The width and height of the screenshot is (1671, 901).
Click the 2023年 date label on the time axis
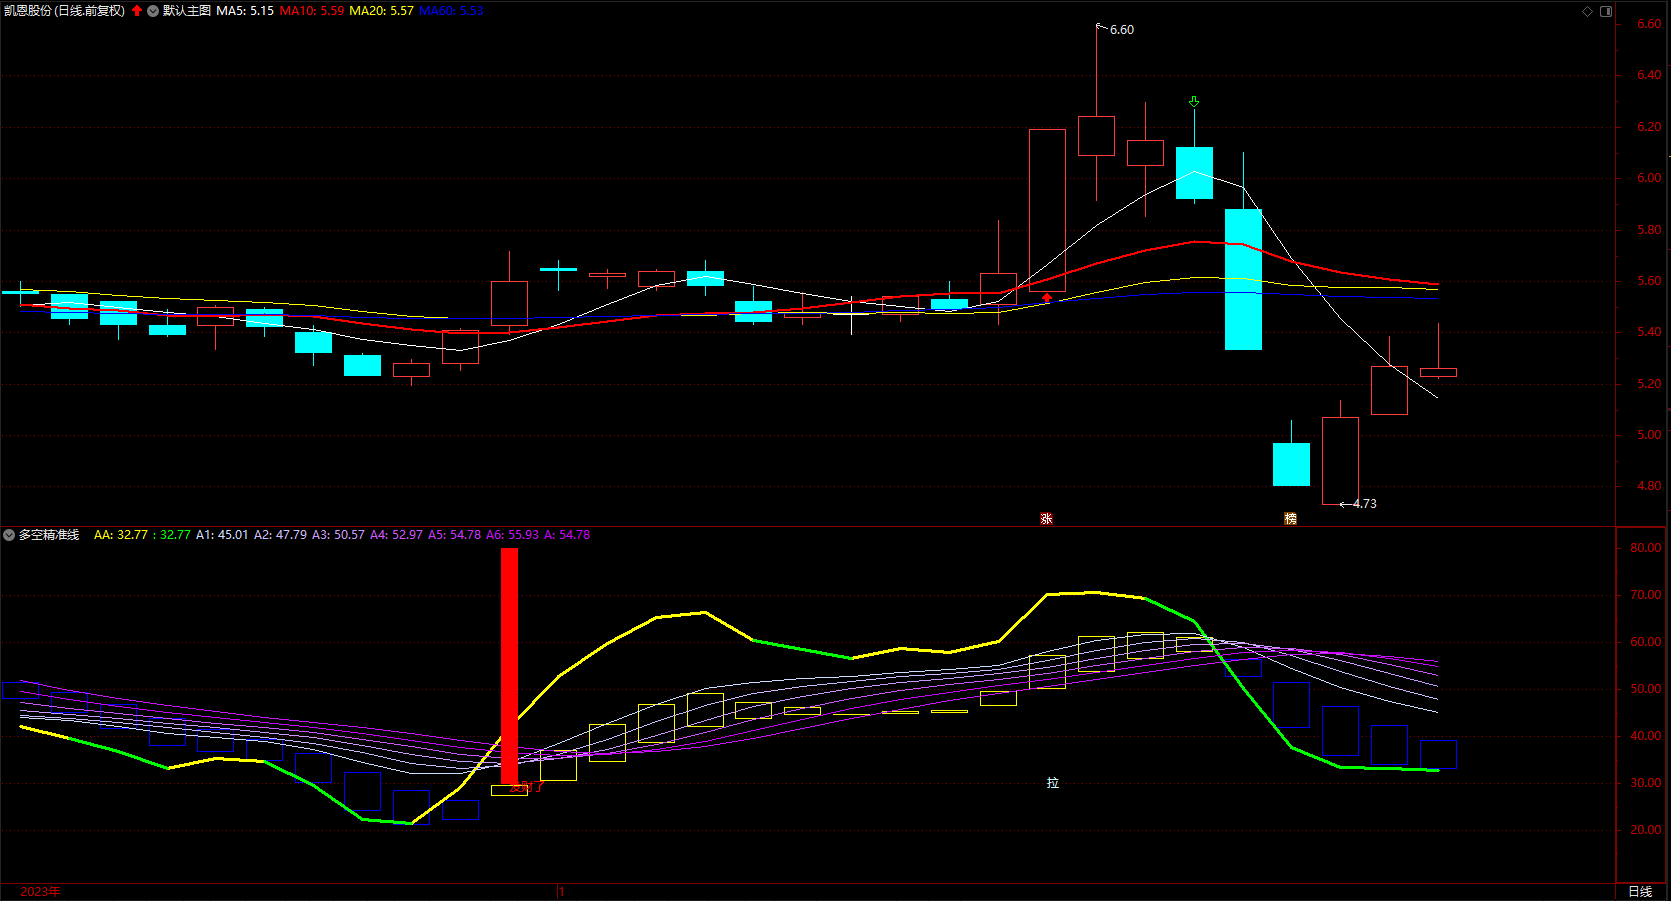click(x=40, y=891)
